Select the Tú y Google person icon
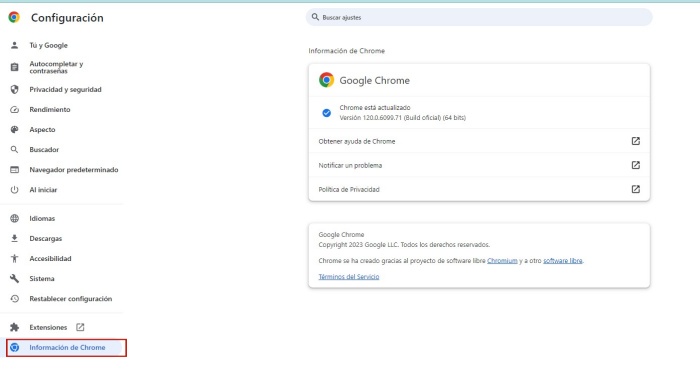 point(15,45)
